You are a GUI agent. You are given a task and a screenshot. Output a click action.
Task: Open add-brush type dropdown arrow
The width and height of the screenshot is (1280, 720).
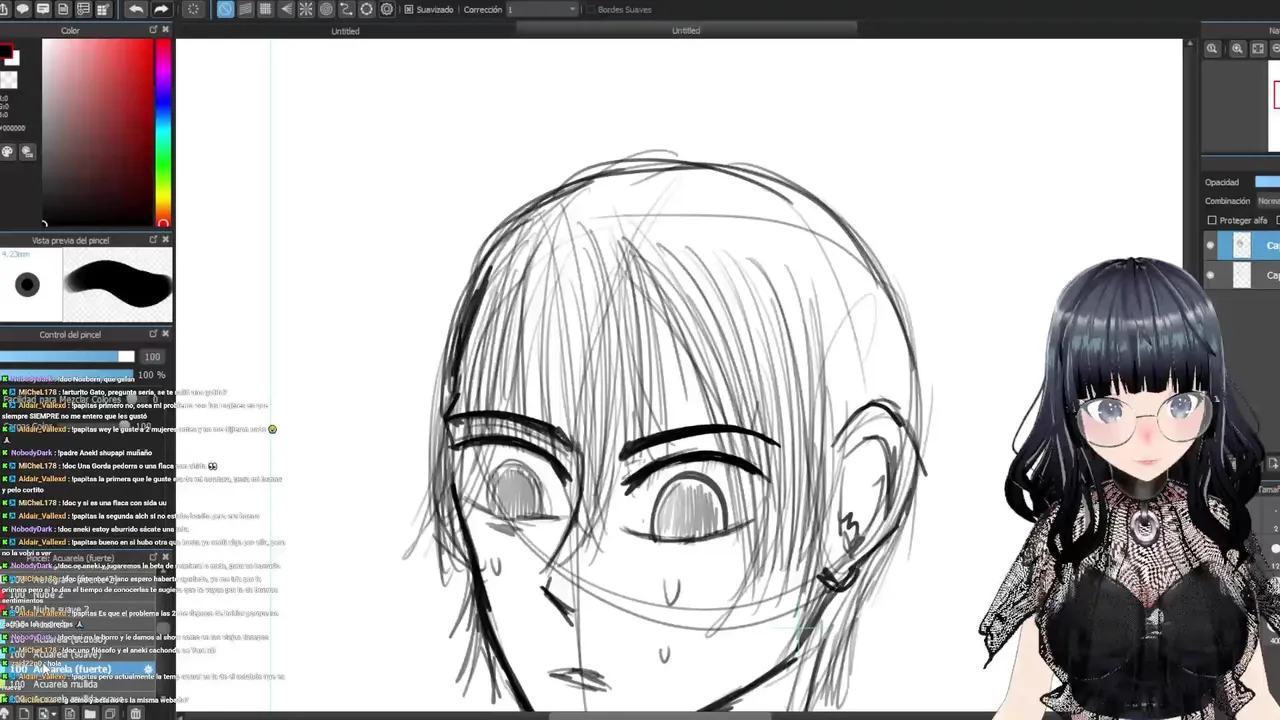click(54, 713)
